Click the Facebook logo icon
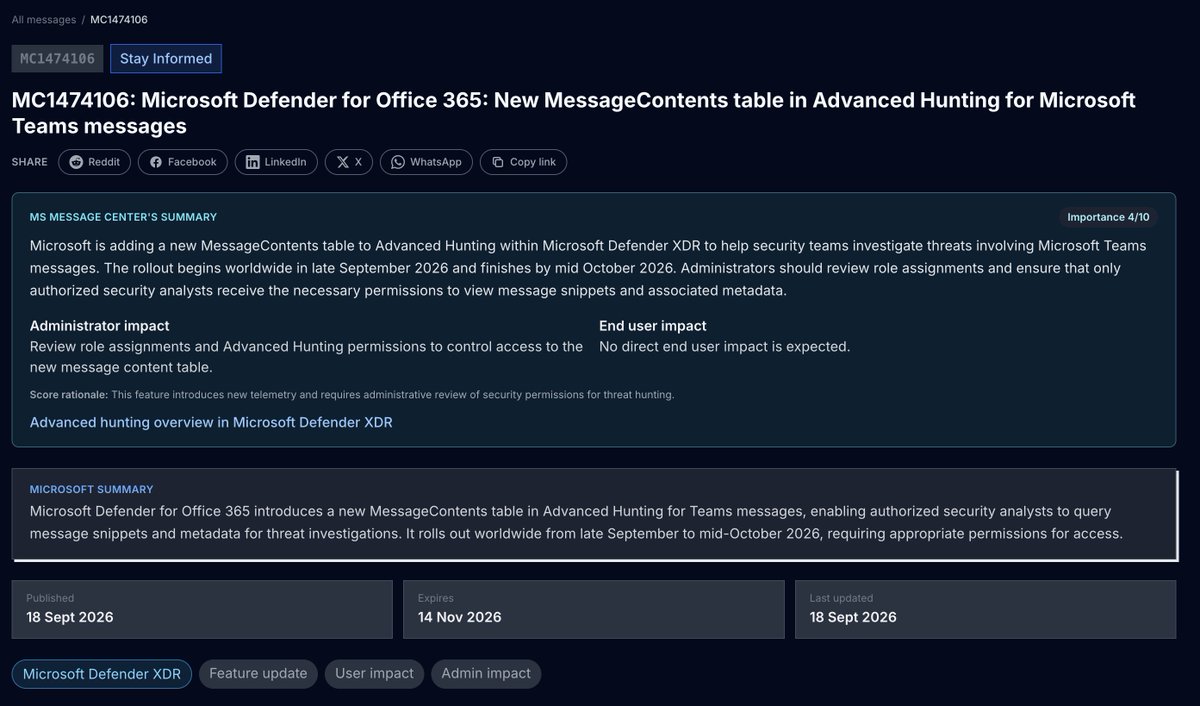The image size is (1200, 706). 156,162
